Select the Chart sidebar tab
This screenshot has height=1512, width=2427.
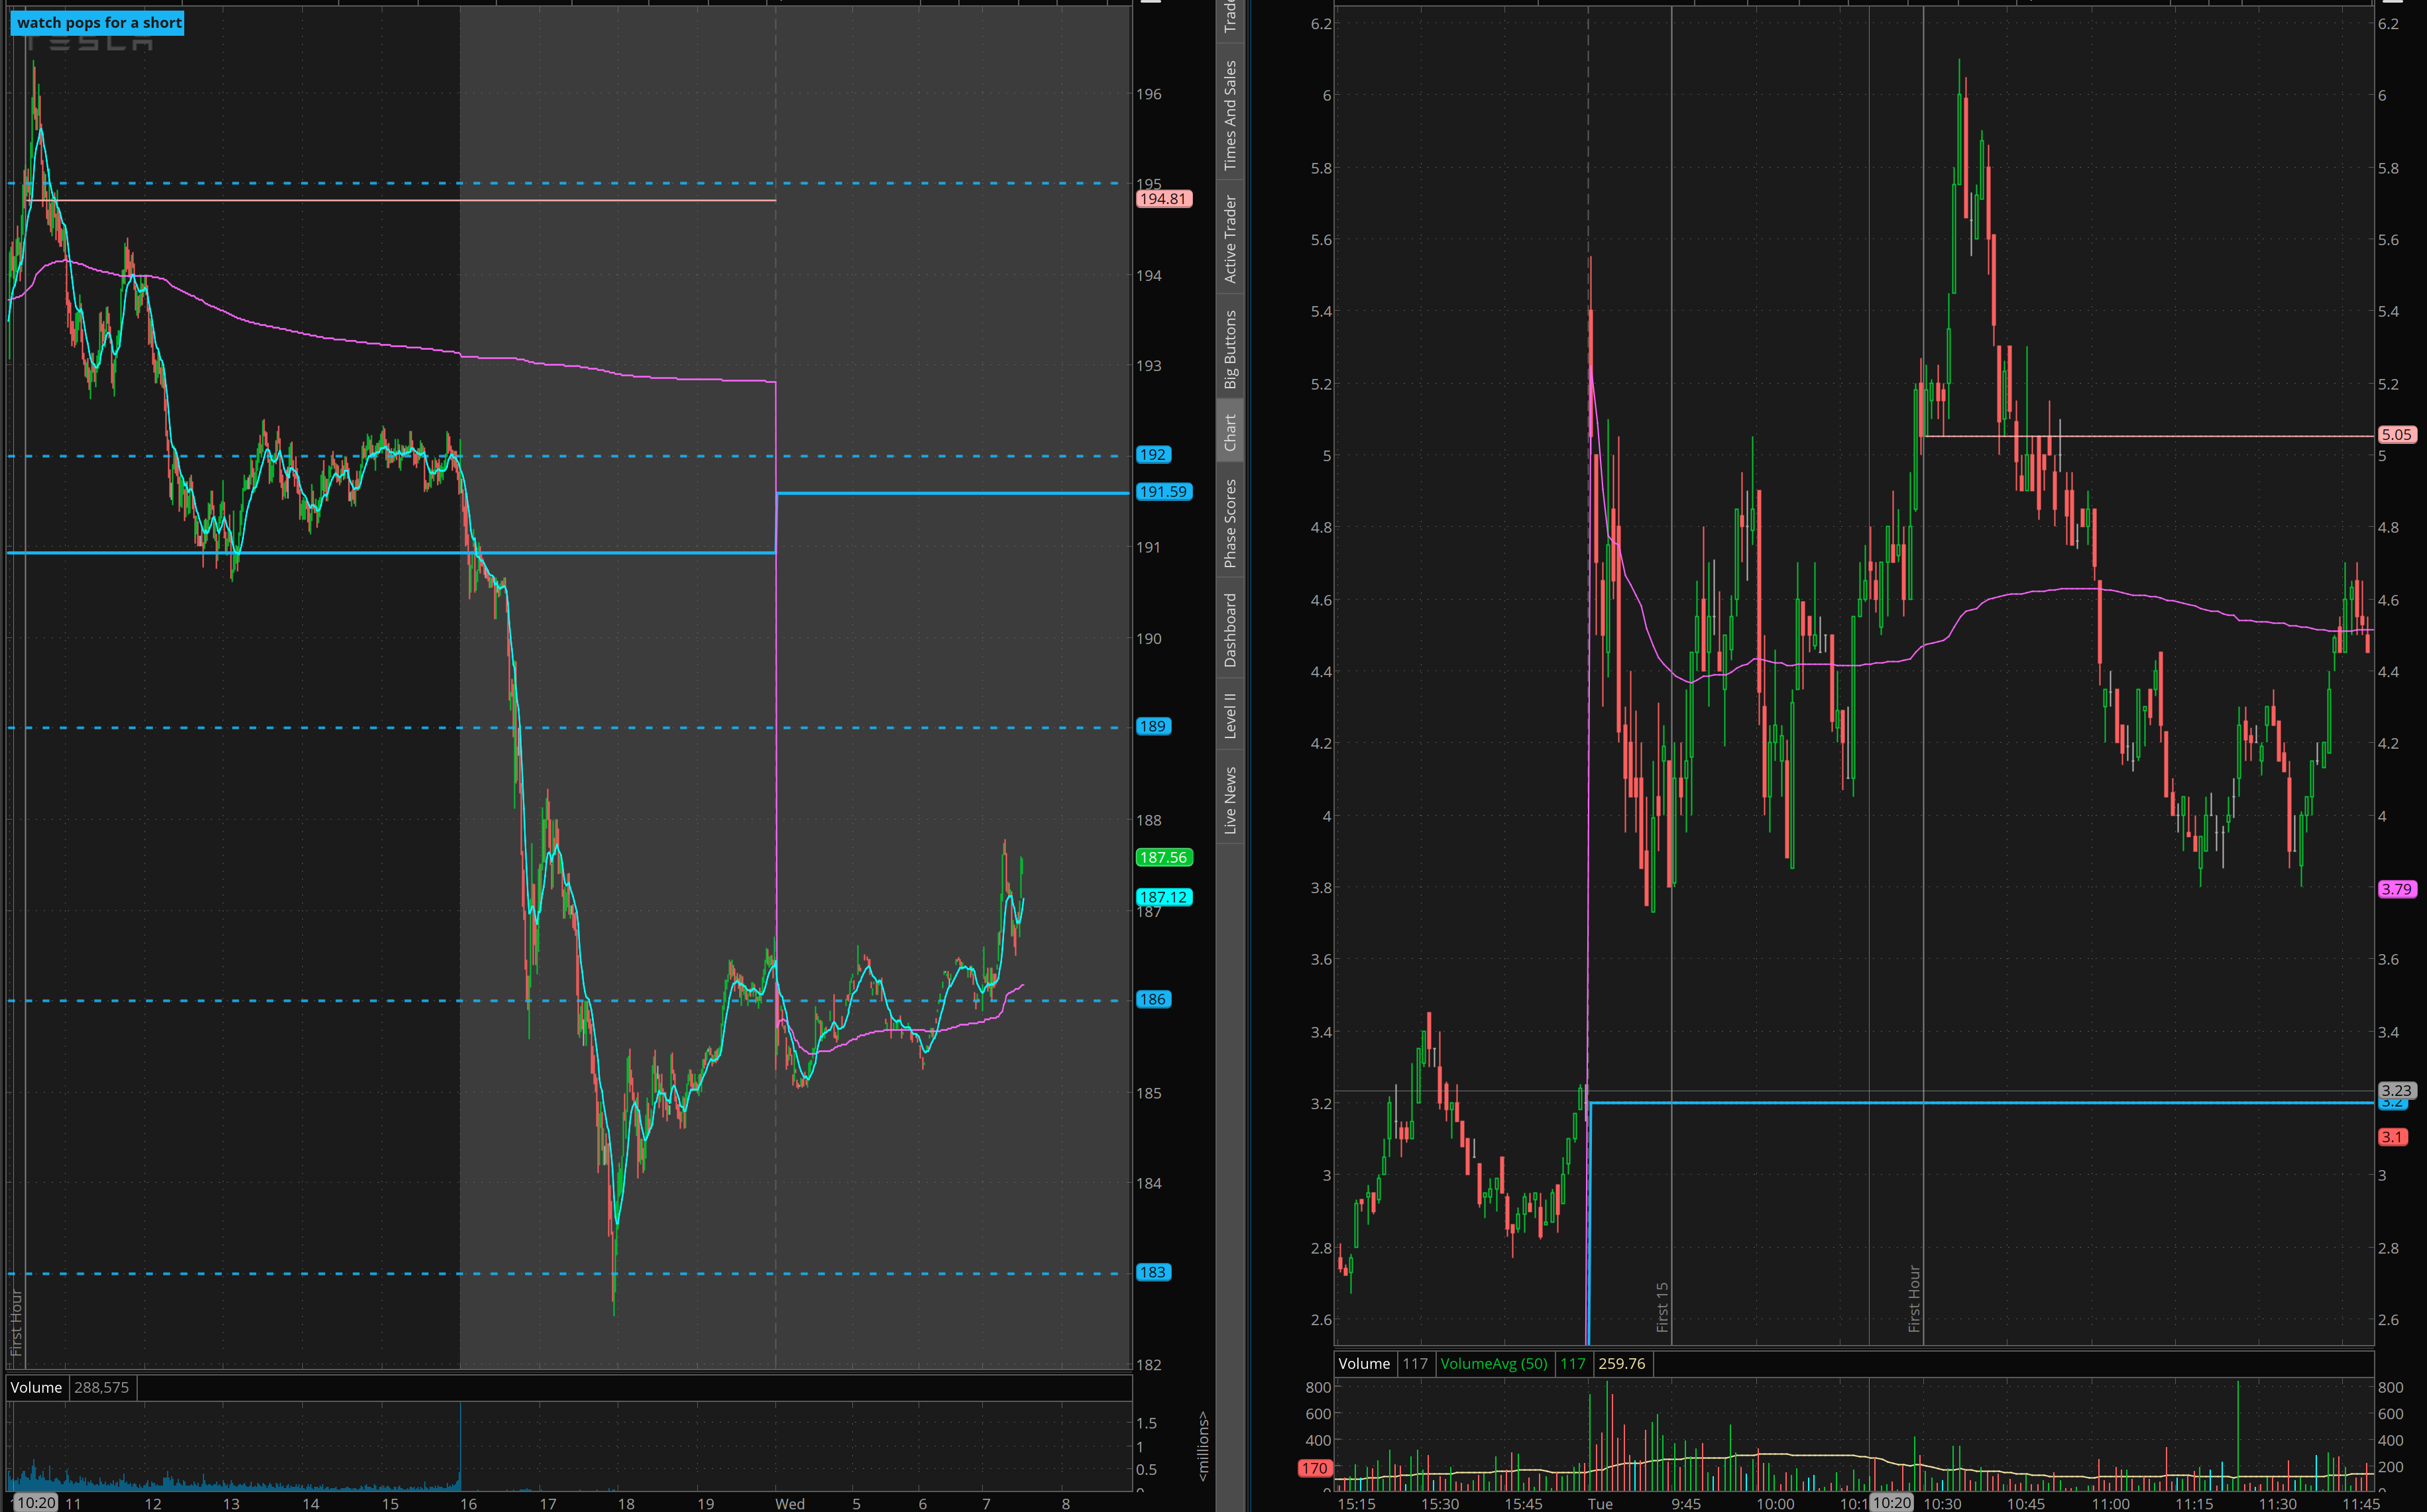click(x=1230, y=432)
